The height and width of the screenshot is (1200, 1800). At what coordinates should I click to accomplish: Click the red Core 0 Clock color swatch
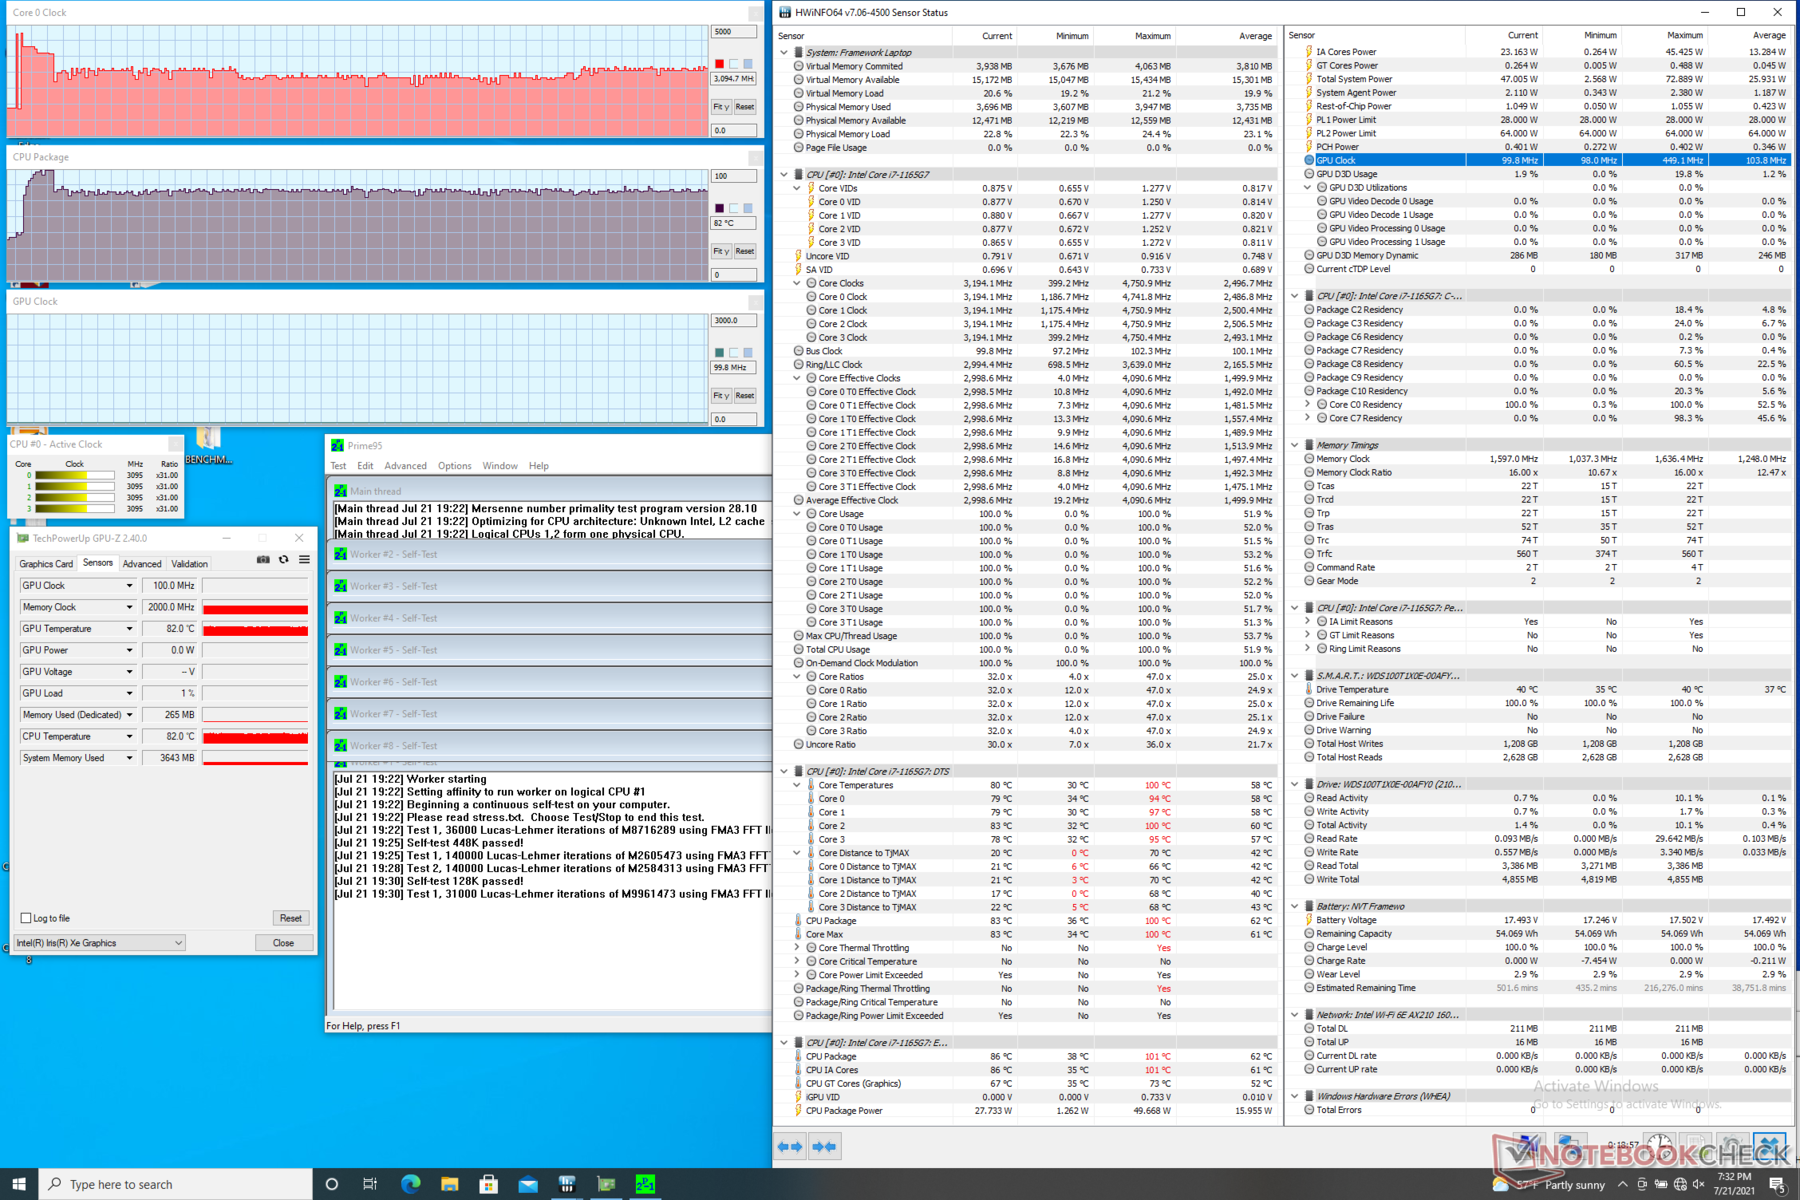719,64
